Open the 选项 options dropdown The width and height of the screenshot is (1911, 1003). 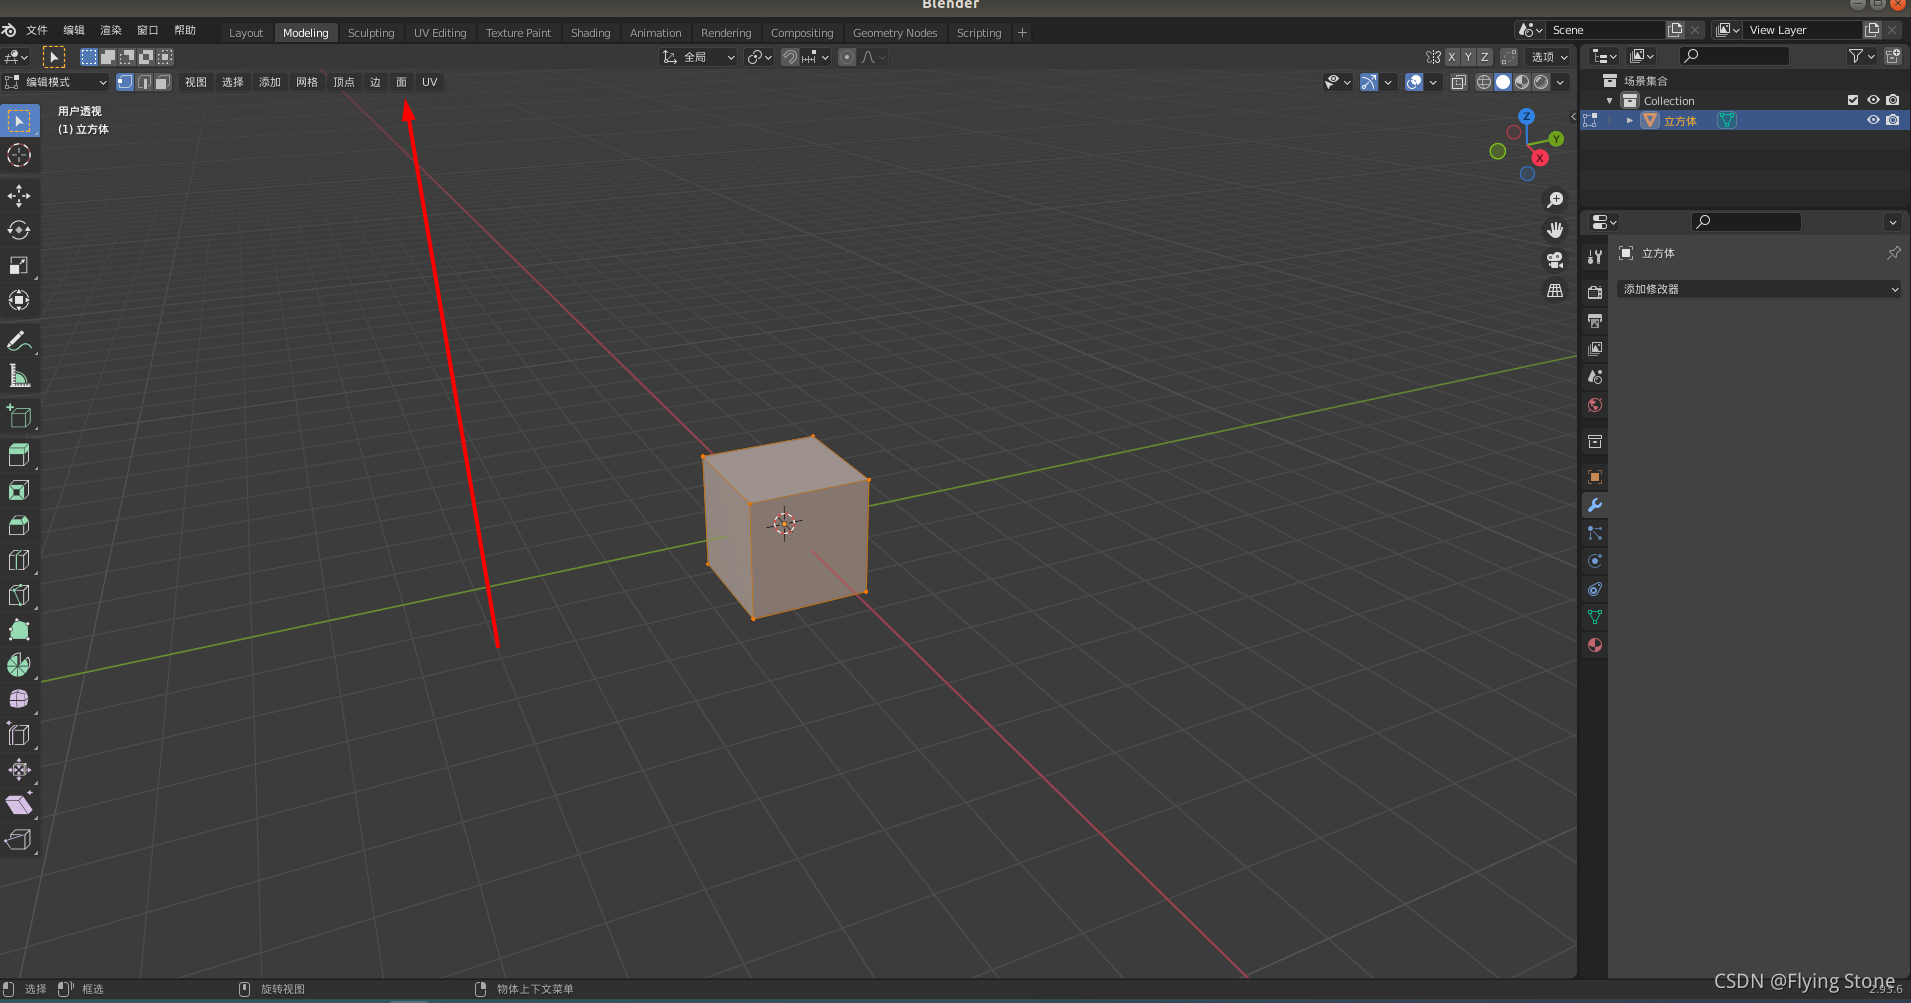tap(1549, 57)
